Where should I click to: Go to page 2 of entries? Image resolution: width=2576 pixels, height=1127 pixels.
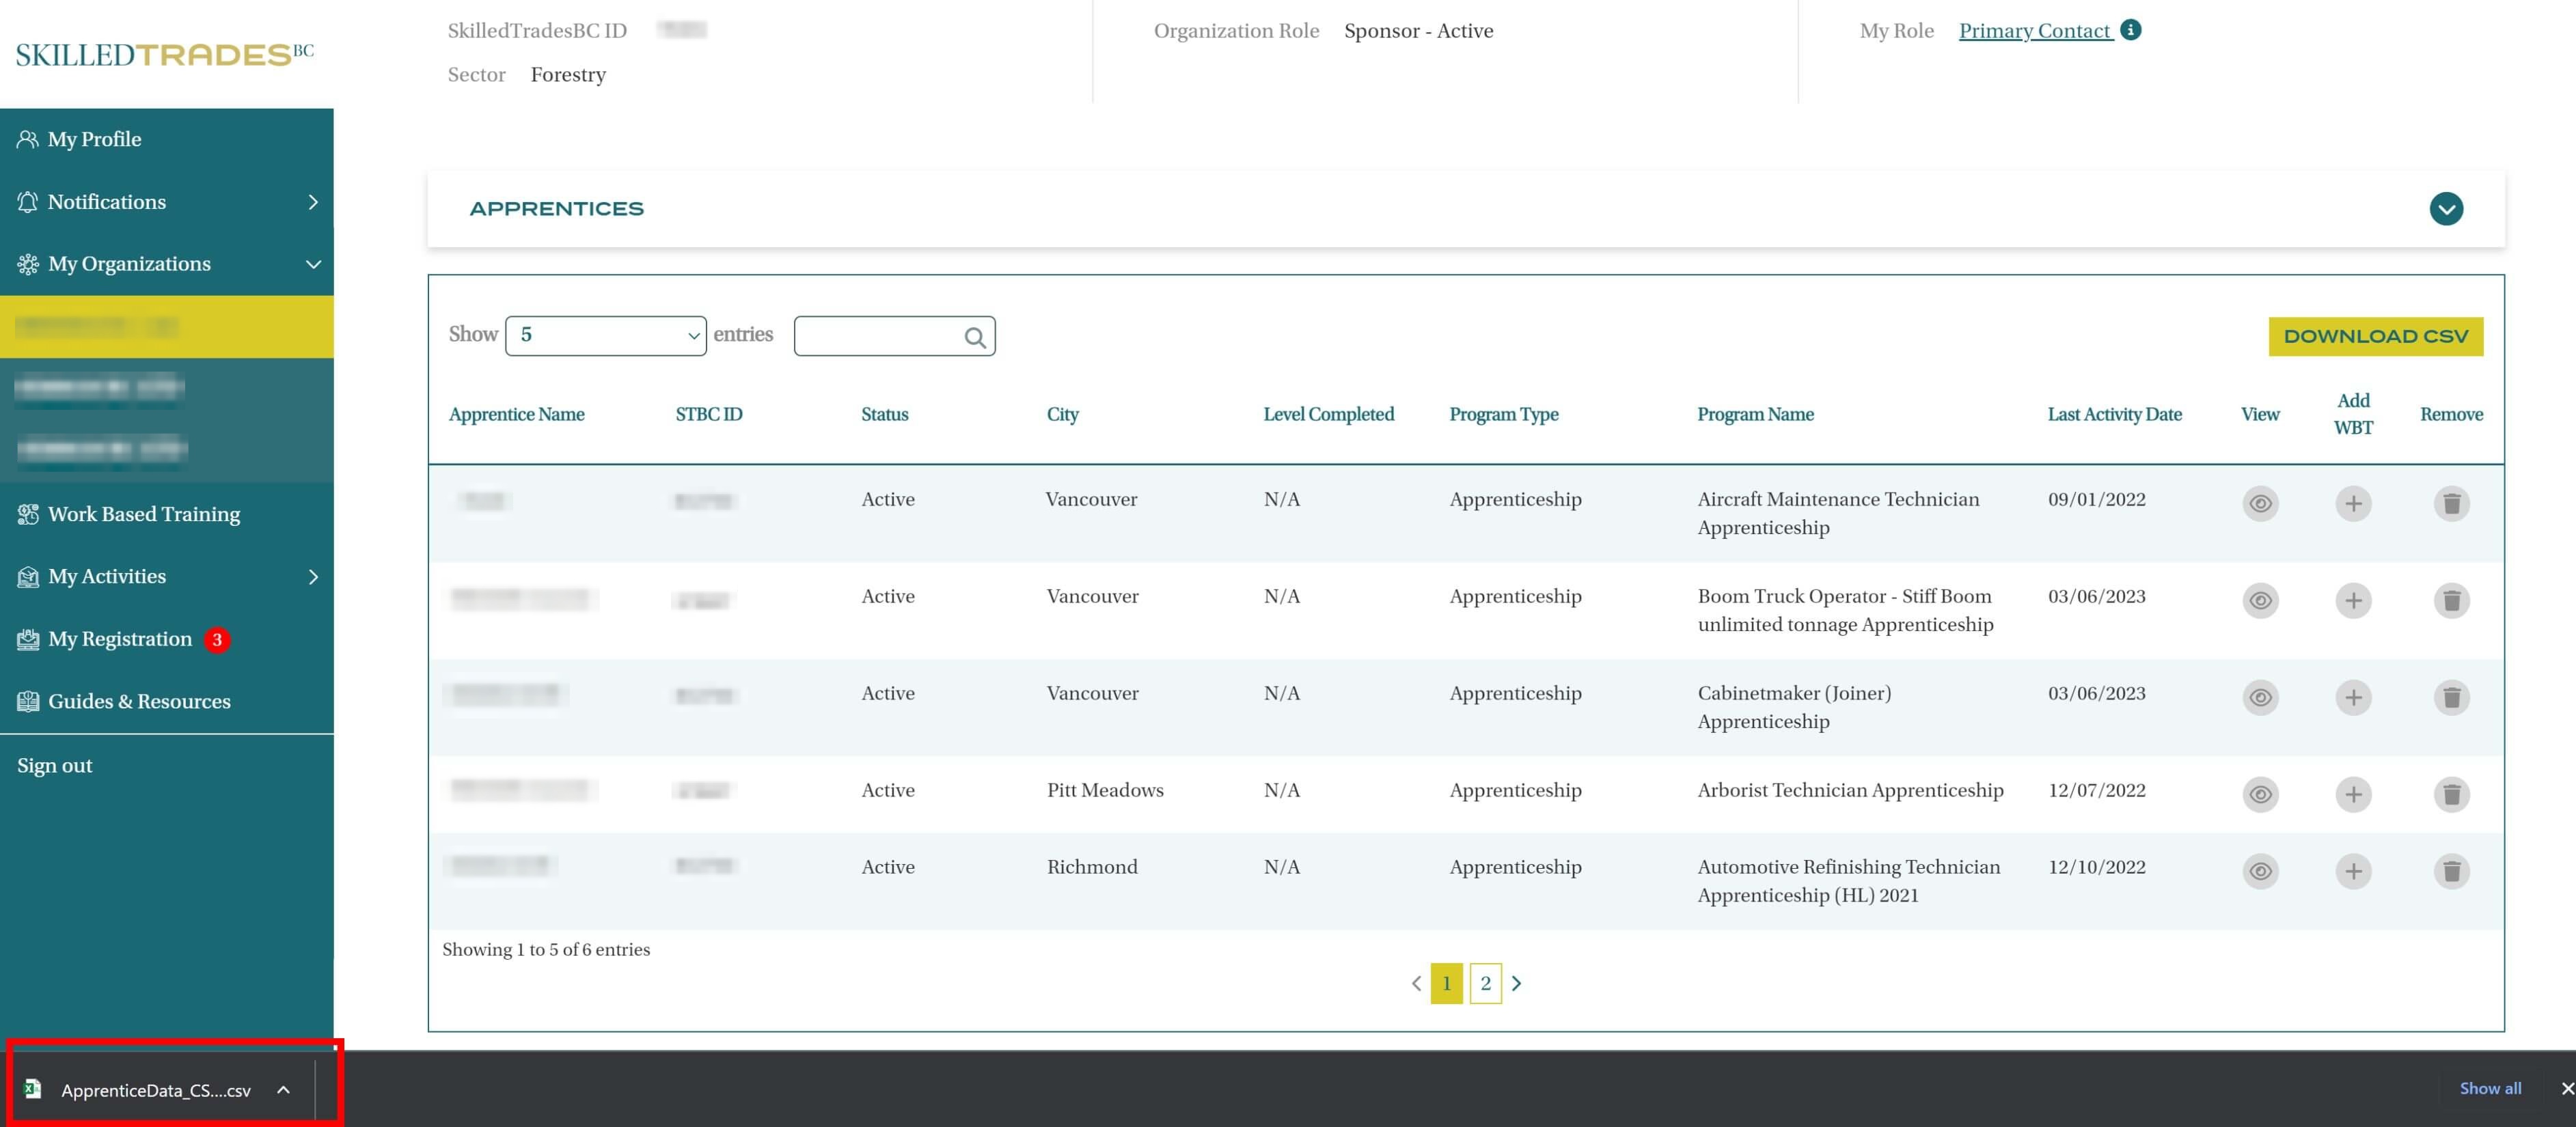coord(1485,983)
